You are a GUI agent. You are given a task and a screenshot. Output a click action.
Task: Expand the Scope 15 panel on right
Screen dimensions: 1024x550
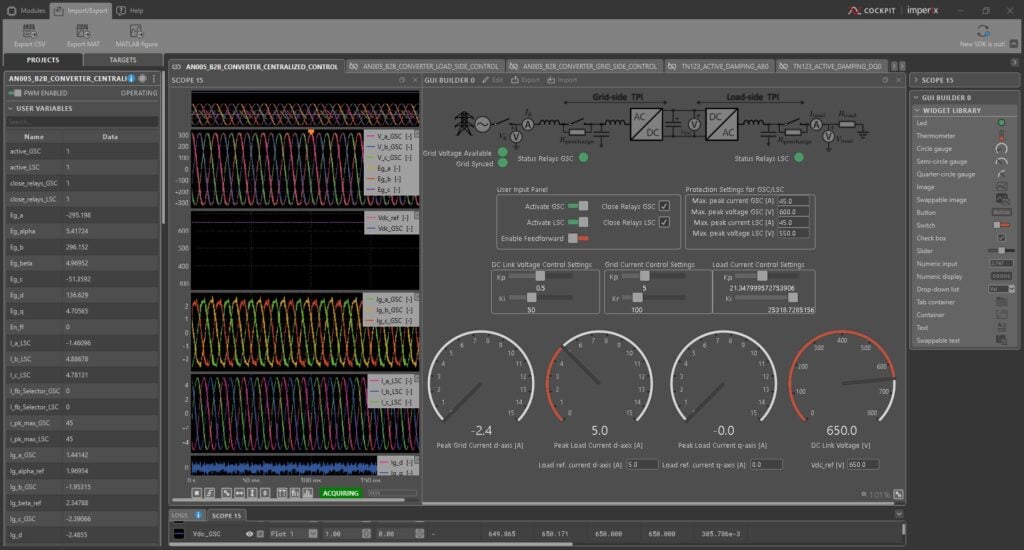tap(916, 79)
